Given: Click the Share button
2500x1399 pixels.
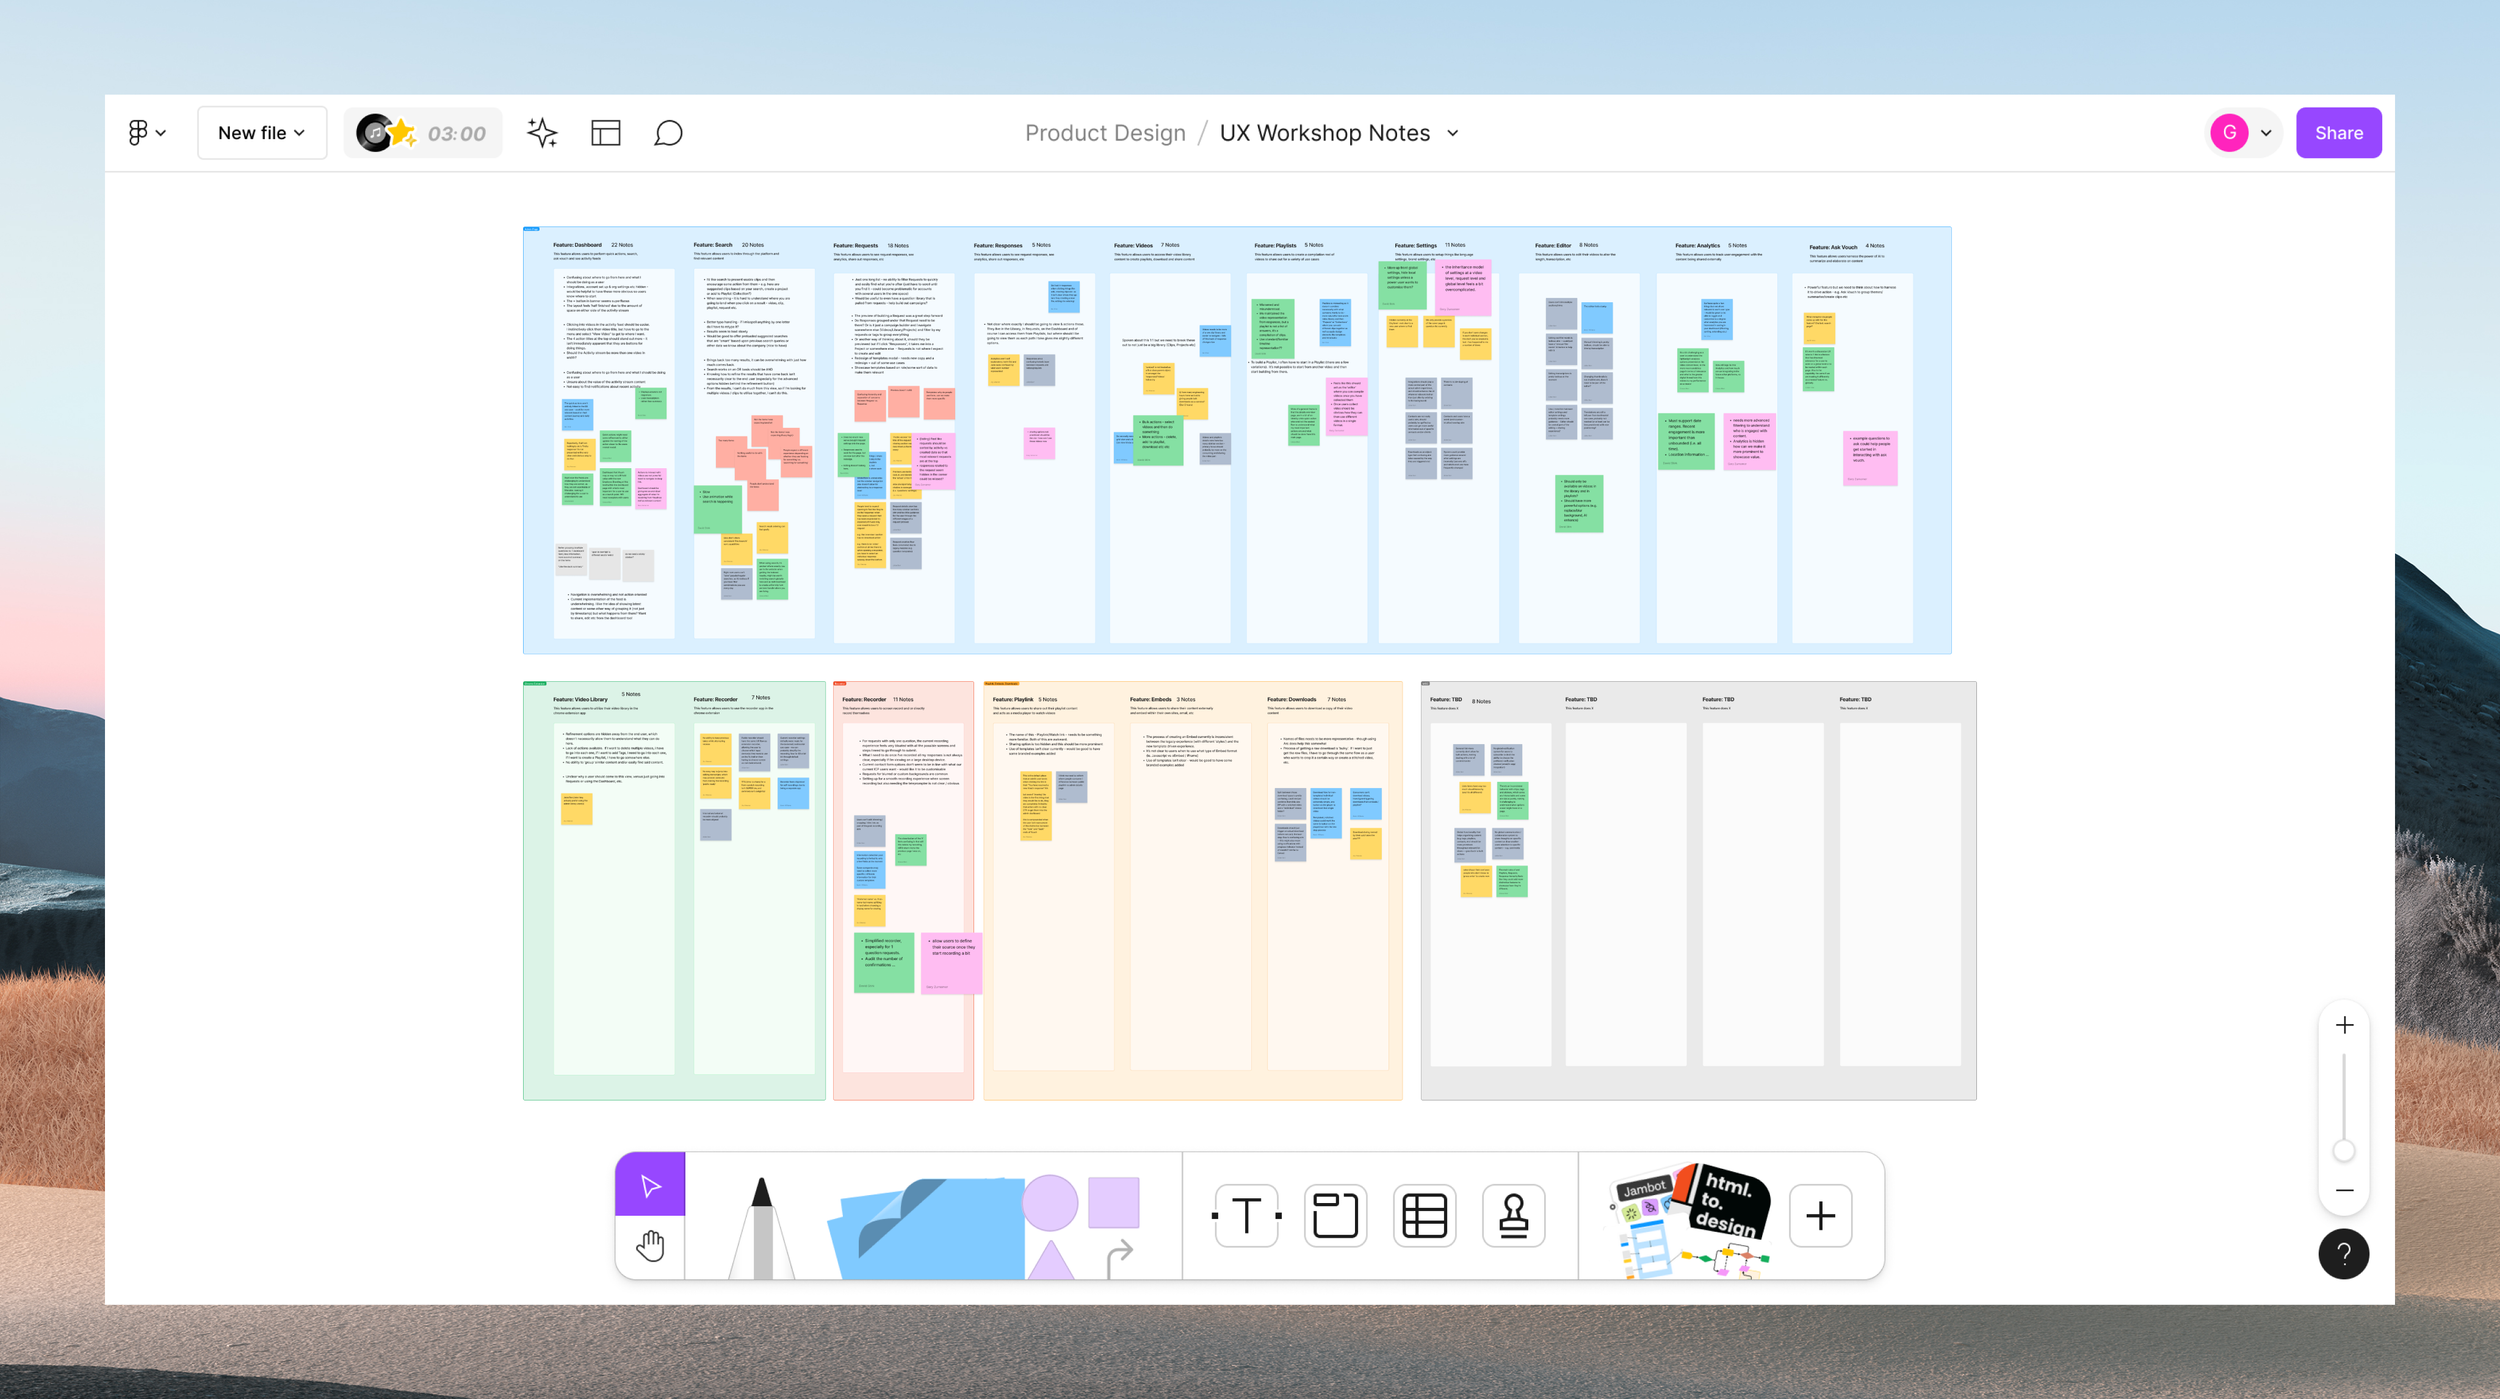Looking at the screenshot, I should [2338, 133].
